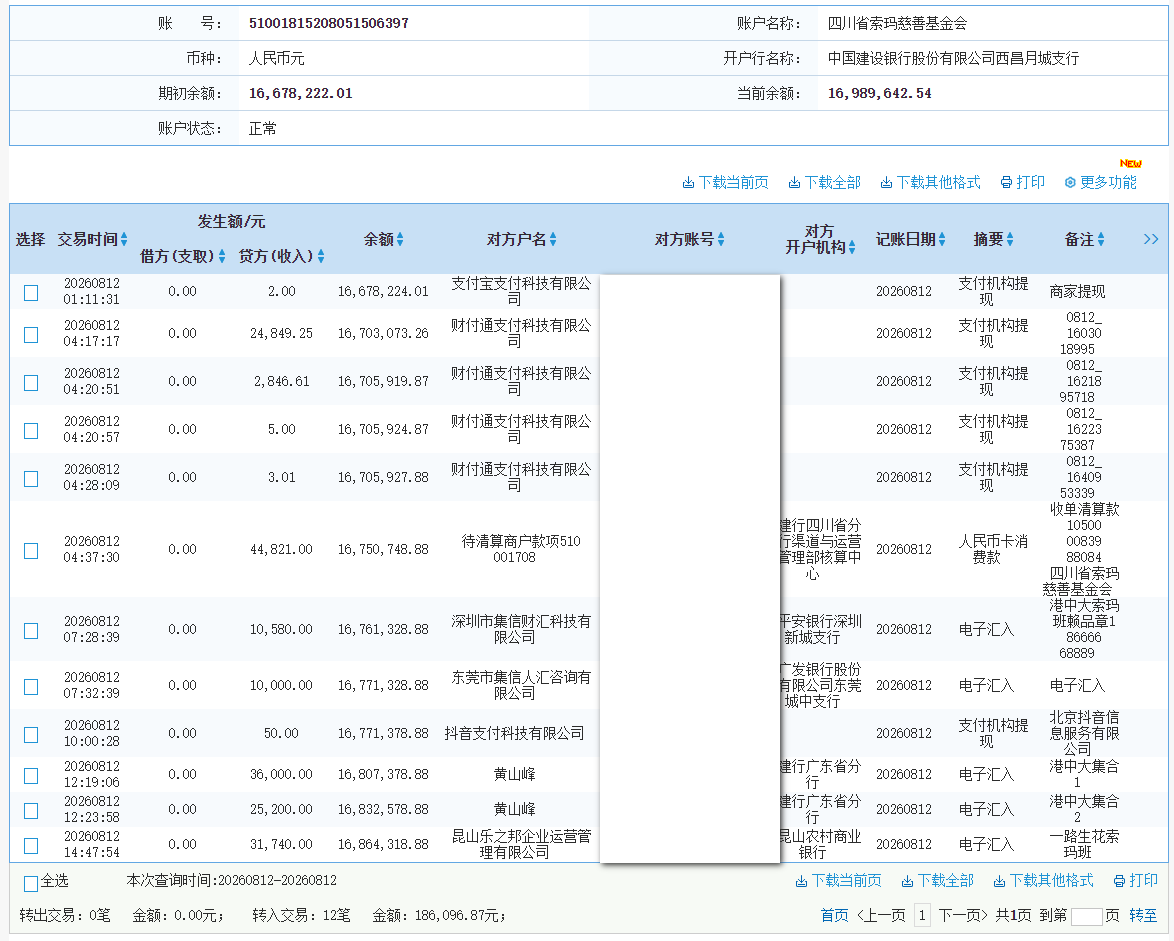Go to 下一页 next page
The width and height of the screenshot is (1174, 941).
pyautogui.click(x=963, y=916)
